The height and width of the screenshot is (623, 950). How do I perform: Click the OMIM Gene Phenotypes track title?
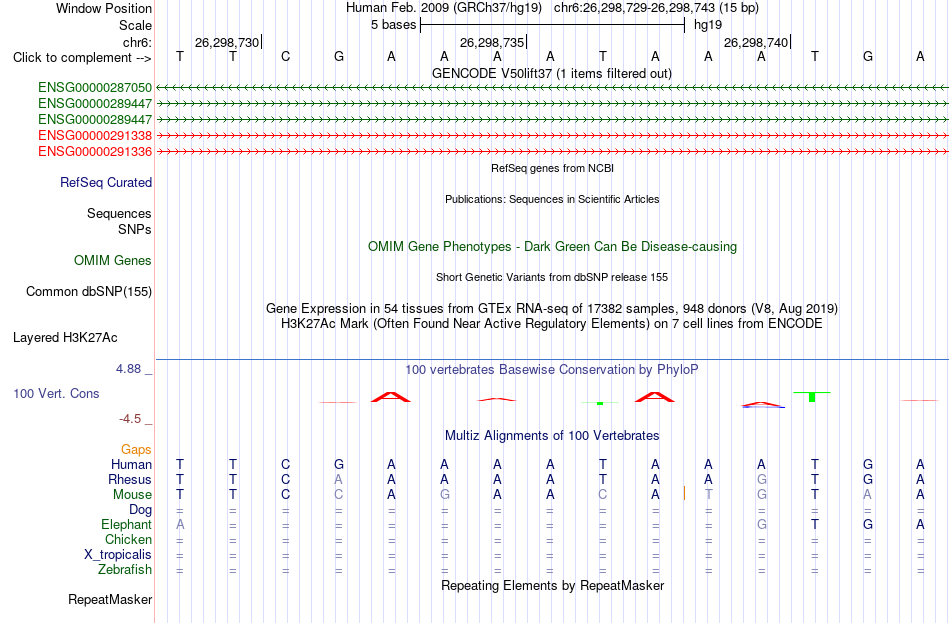[x=553, y=247]
